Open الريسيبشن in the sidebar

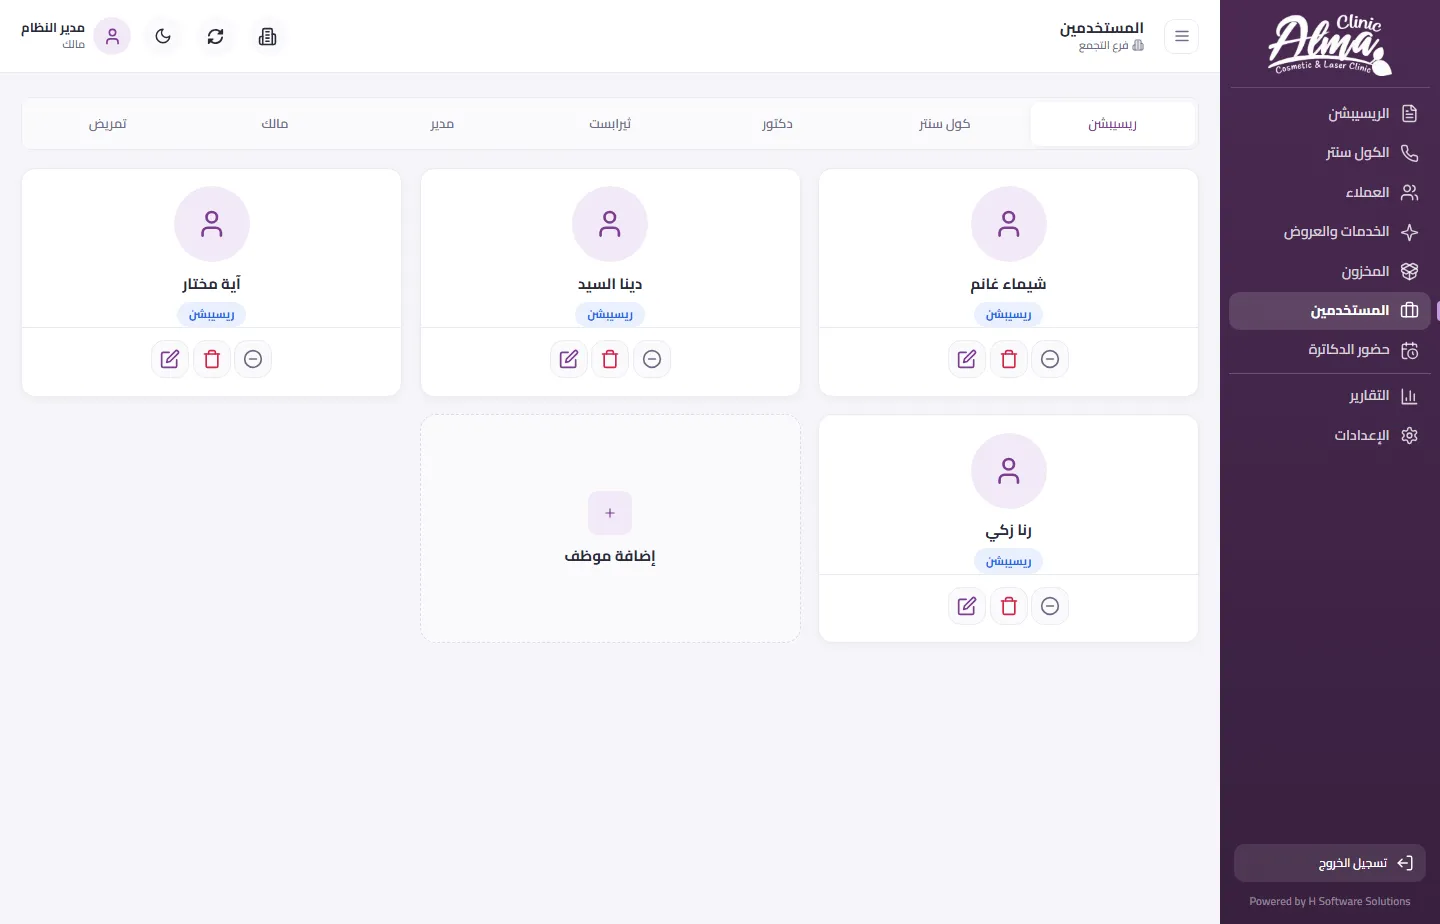click(x=1330, y=114)
